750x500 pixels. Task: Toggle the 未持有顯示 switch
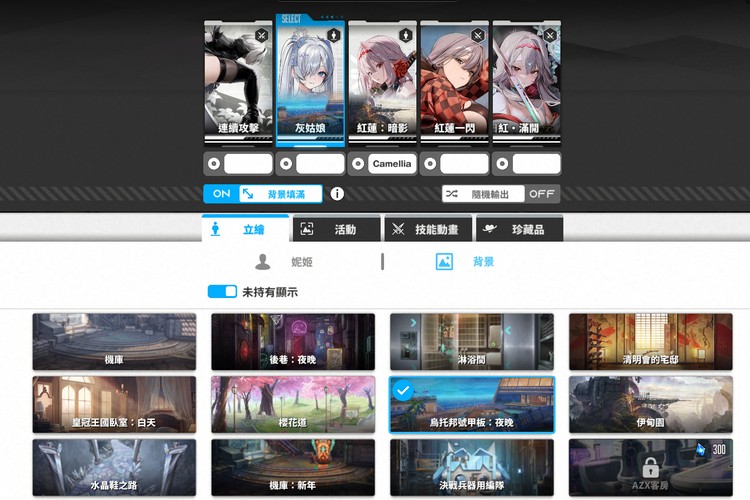[222, 291]
